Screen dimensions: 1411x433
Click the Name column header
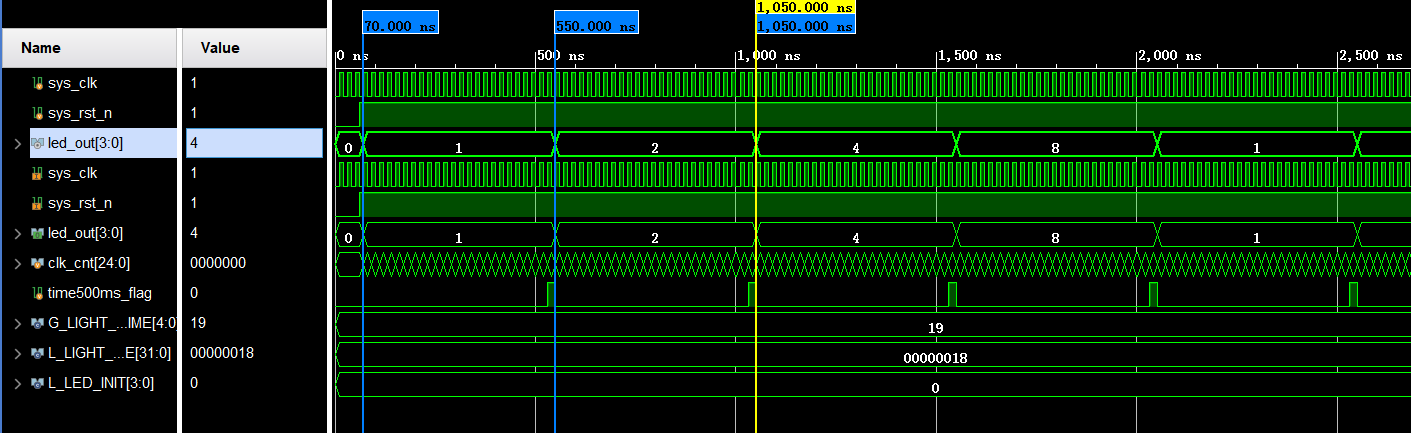pyautogui.click(x=41, y=48)
